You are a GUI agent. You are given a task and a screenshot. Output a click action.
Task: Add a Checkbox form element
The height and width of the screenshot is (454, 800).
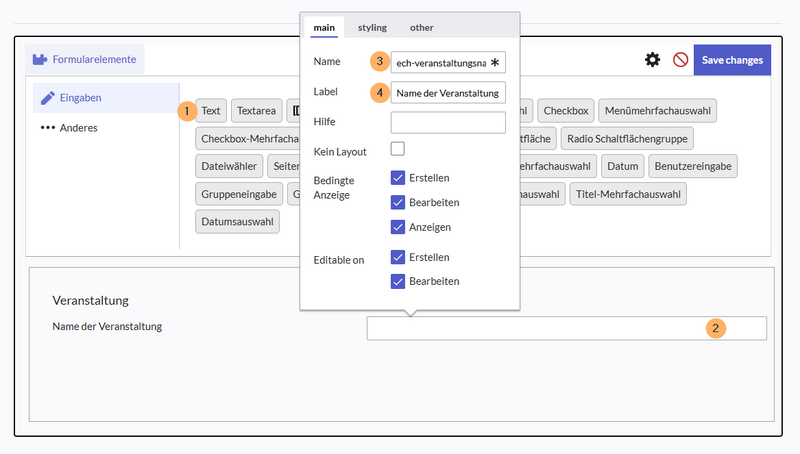(x=566, y=111)
